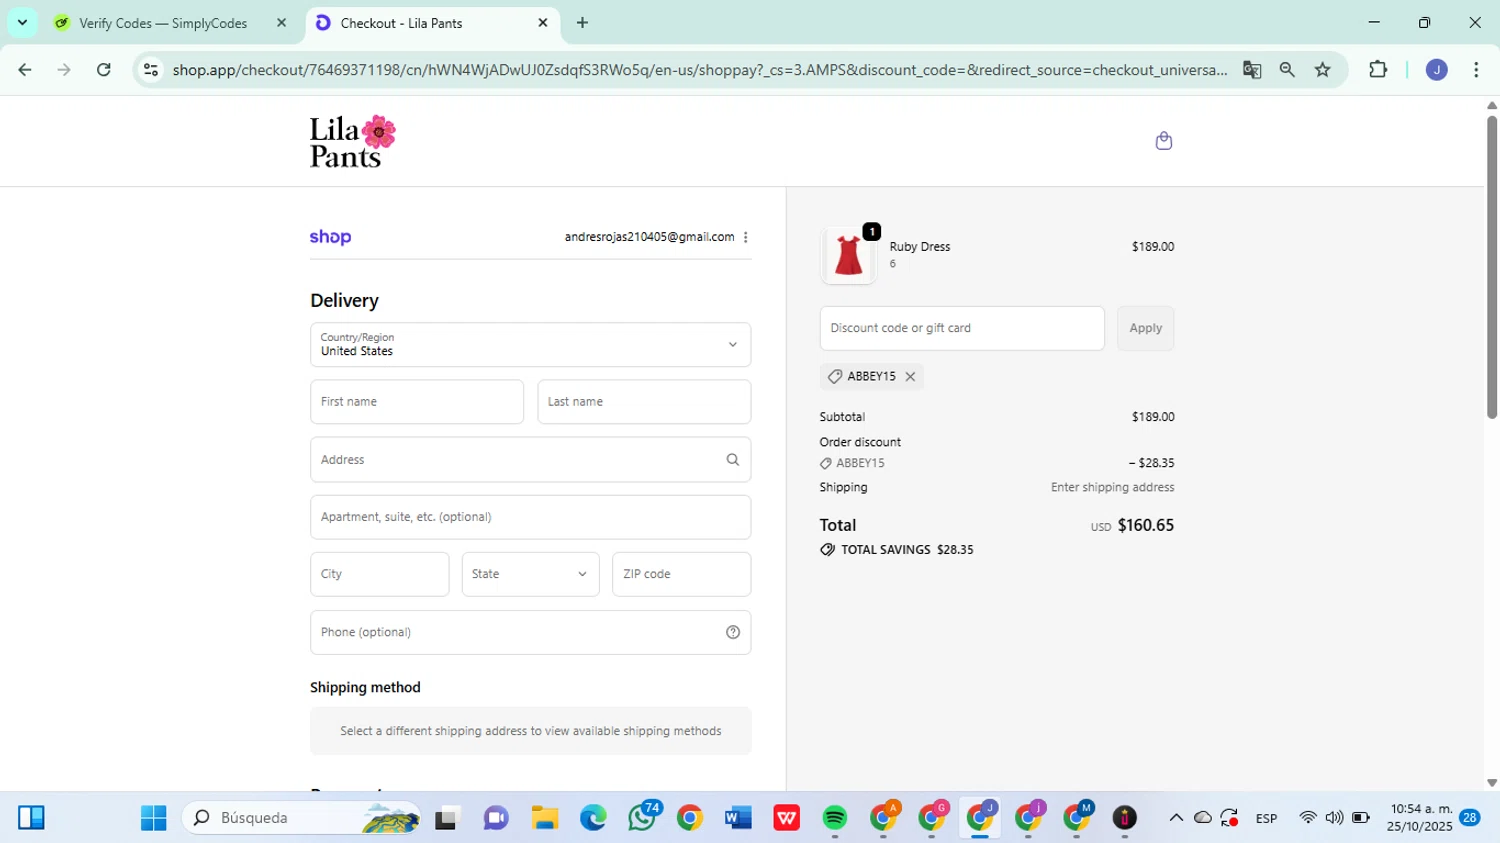This screenshot has width=1500, height=843.
Task: Bookmark this page with the star icon
Action: click(1323, 70)
